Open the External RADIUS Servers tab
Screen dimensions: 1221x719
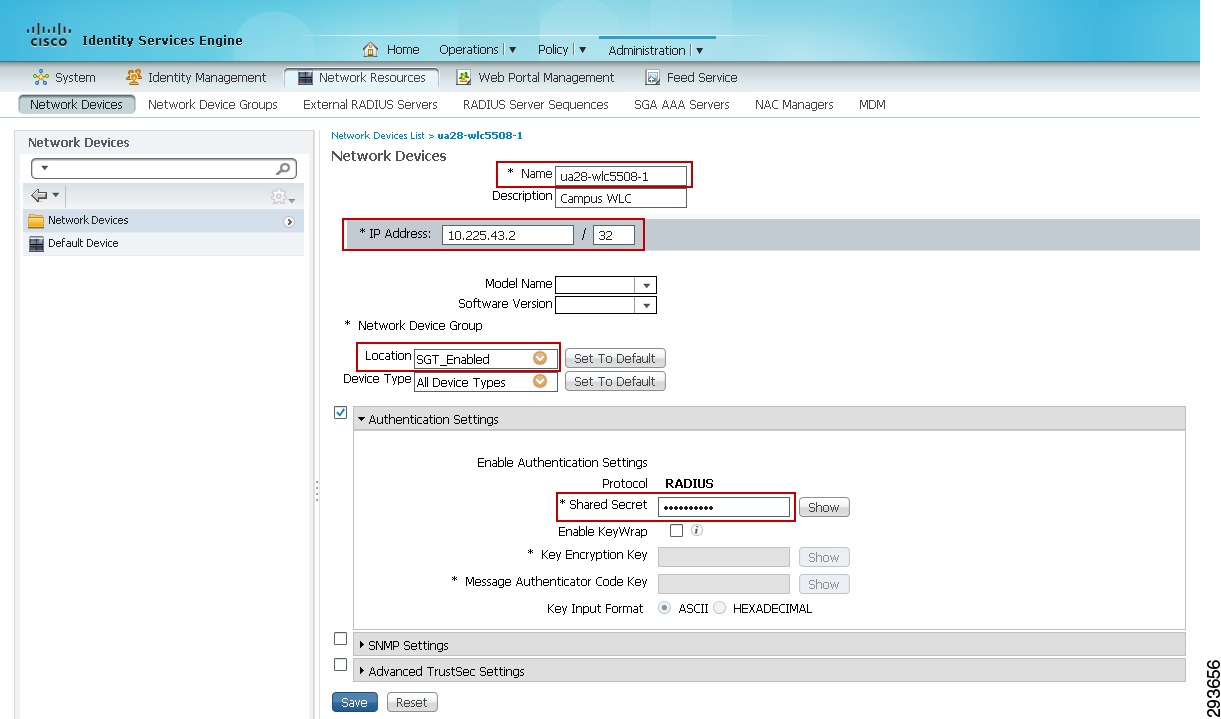370,104
